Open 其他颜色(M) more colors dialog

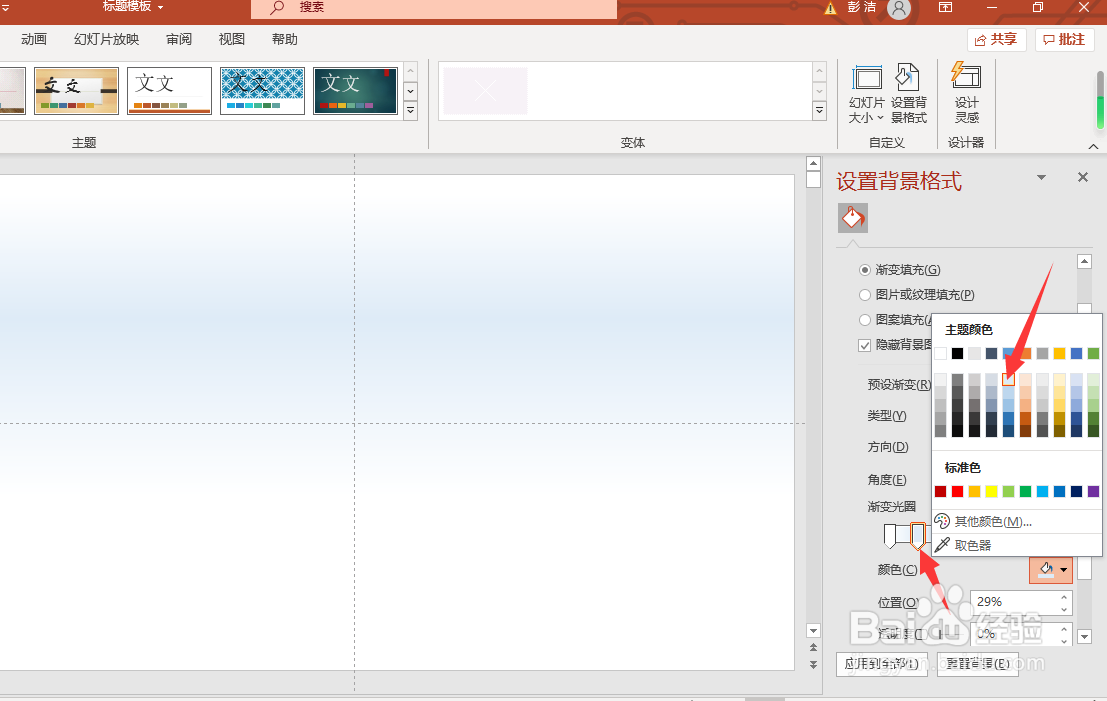[993, 522]
